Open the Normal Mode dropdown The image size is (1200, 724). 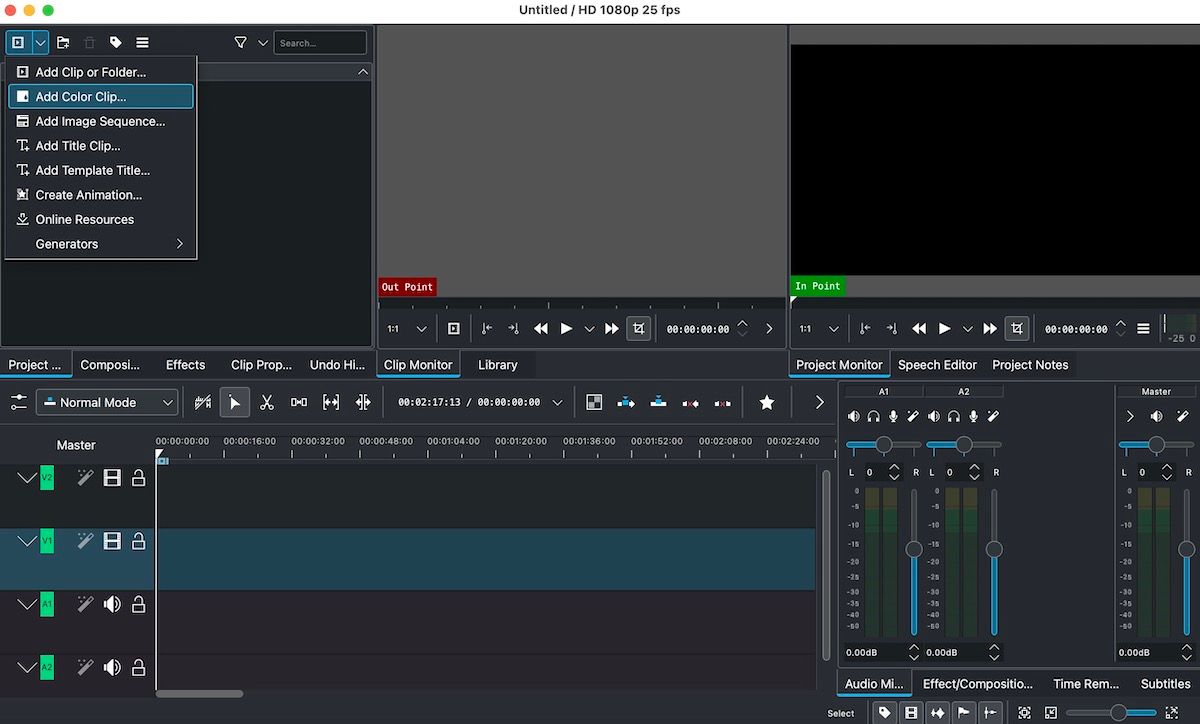tap(107, 402)
